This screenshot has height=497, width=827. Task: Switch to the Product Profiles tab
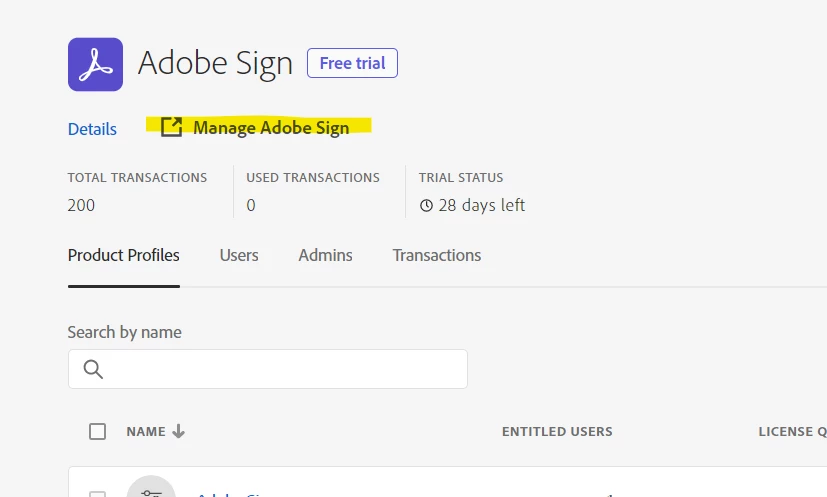[x=124, y=255]
